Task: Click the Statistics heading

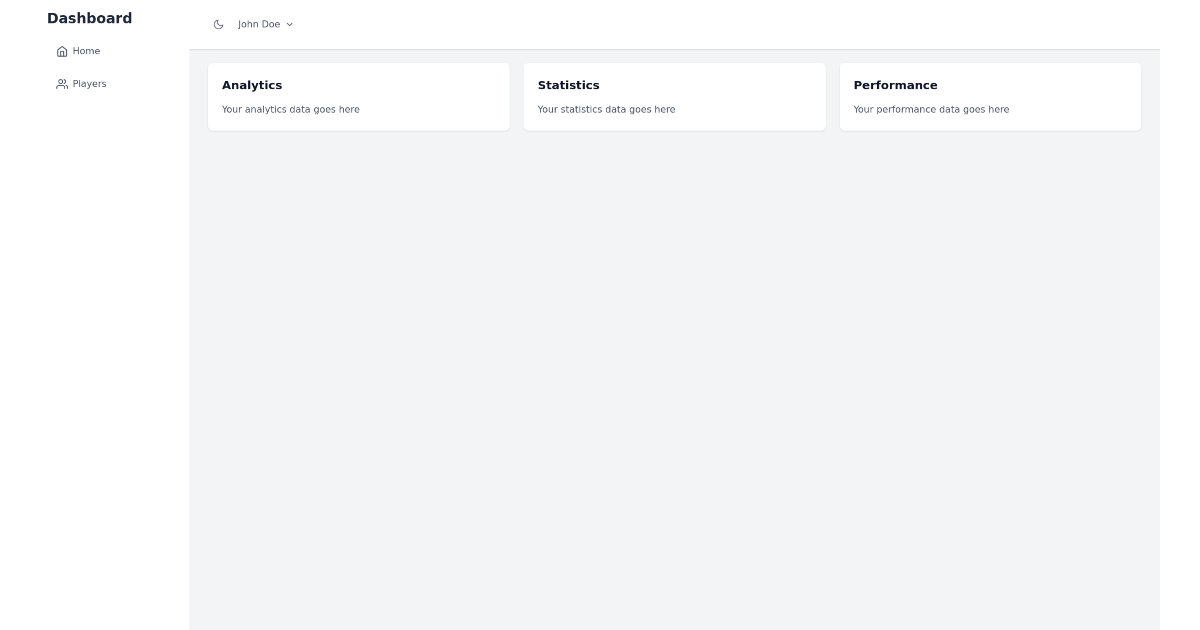Action: [x=569, y=85]
